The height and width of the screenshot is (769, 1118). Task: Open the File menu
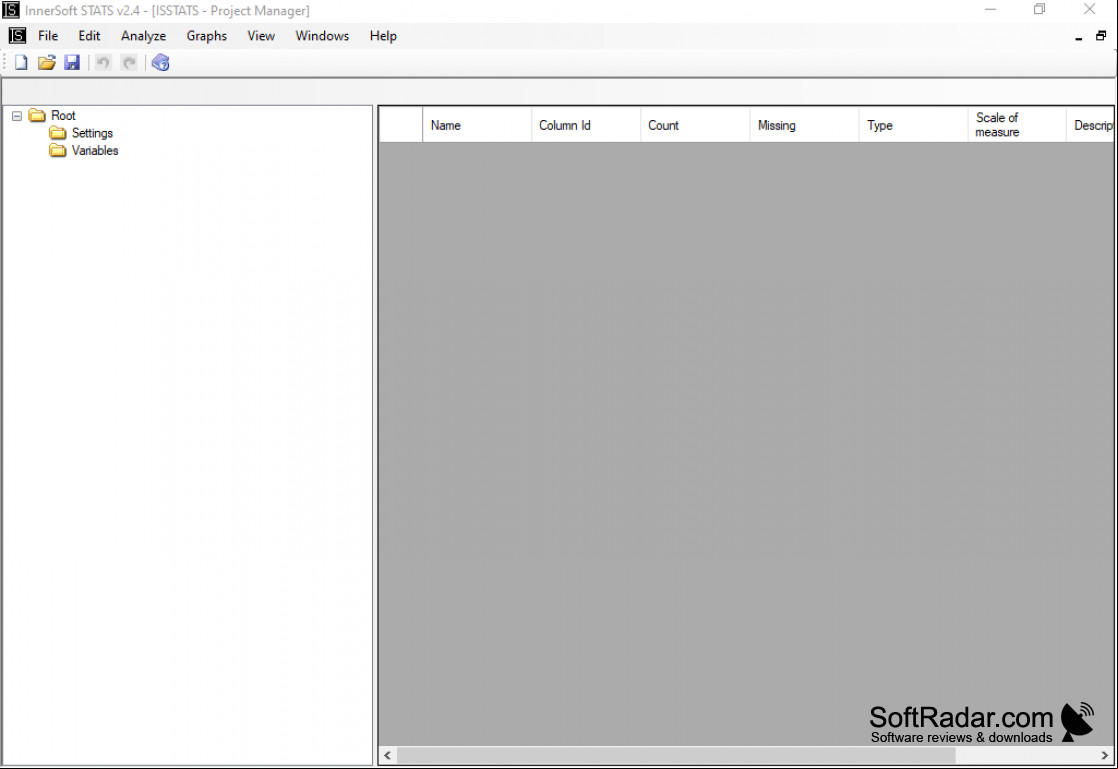click(48, 36)
